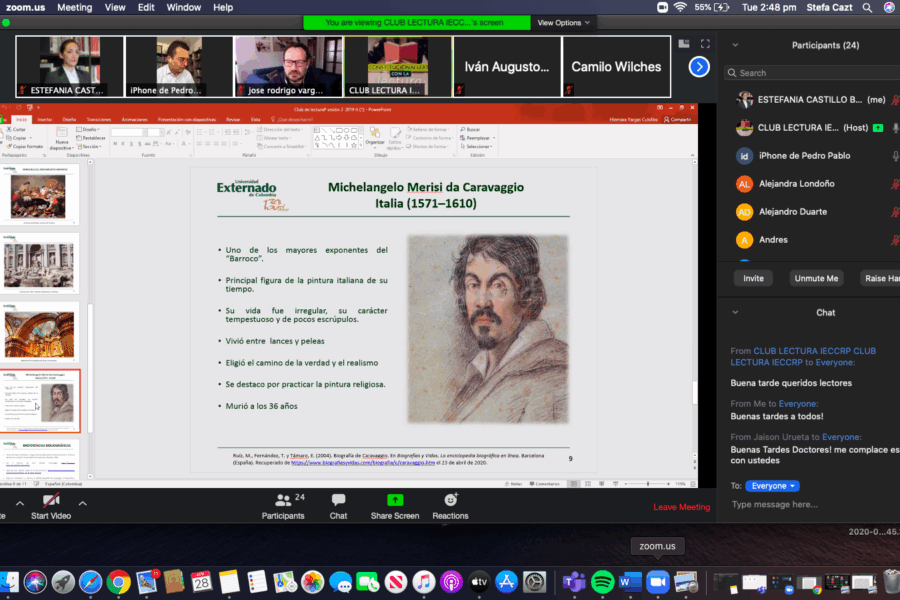Click the Start Video camera icon

point(51,500)
